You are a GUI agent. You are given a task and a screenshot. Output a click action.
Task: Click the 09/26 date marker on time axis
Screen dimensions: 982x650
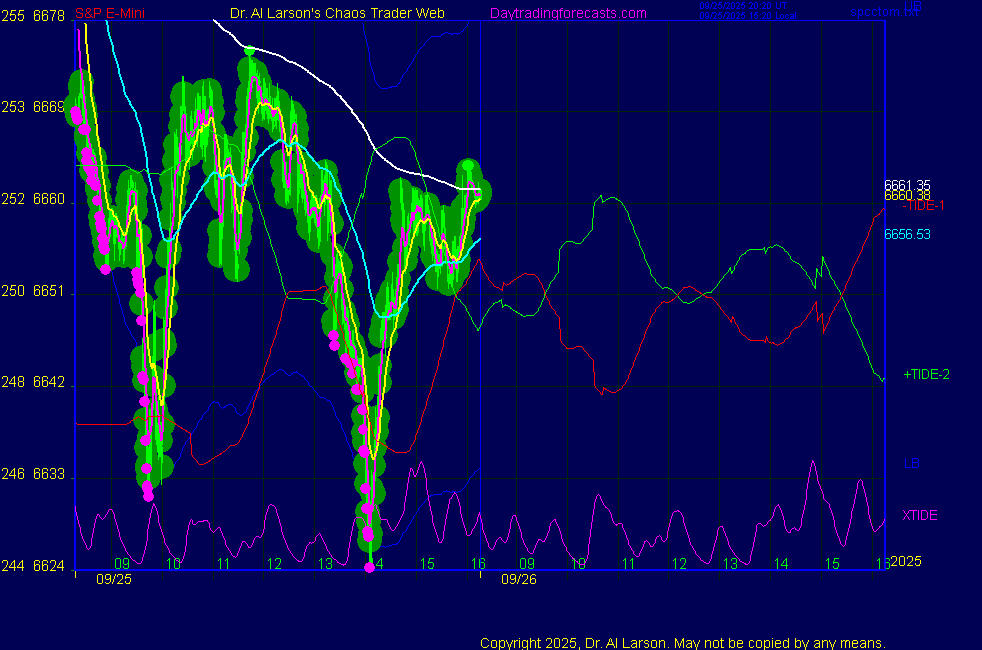517,578
